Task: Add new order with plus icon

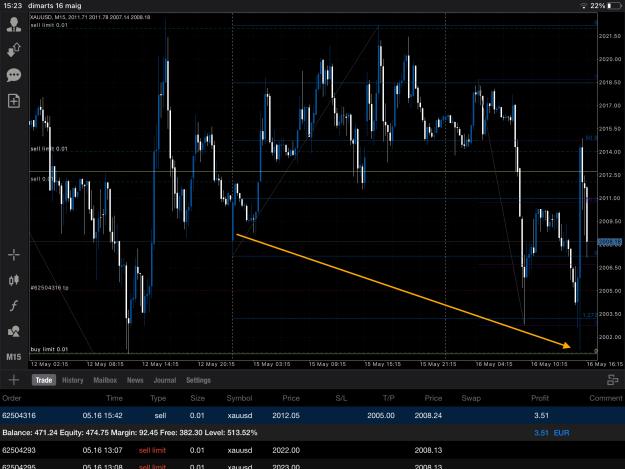Action: pyautogui.click(x=14, y=380)
